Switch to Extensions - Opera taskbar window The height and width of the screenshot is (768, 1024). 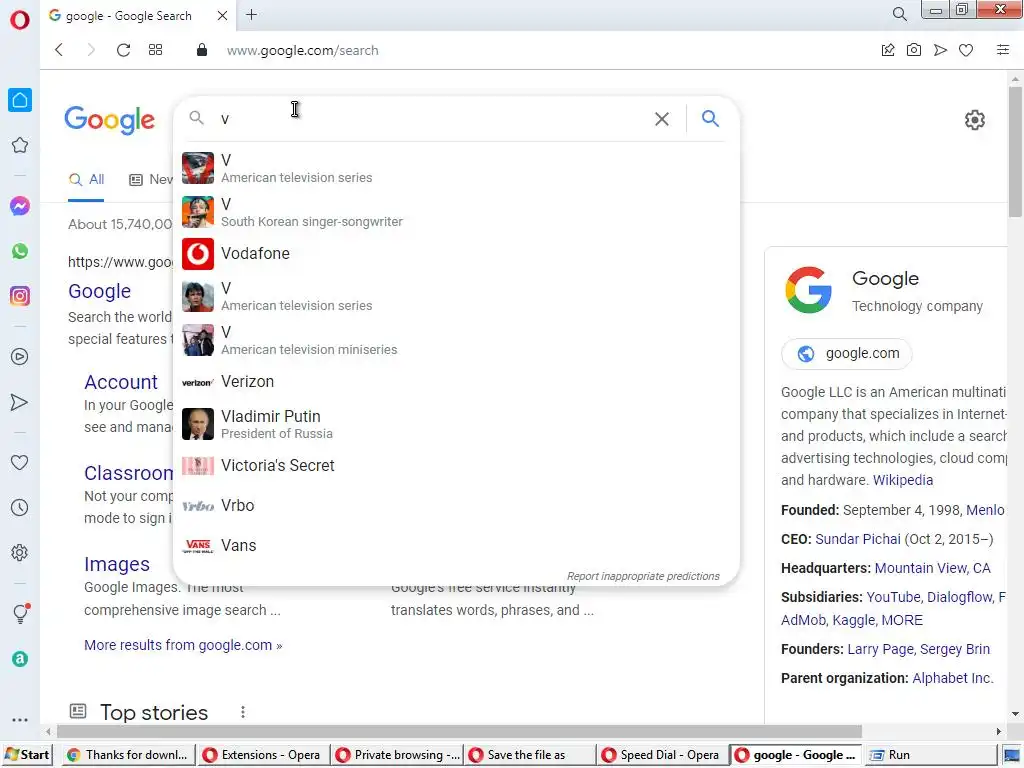coord(263,755)
